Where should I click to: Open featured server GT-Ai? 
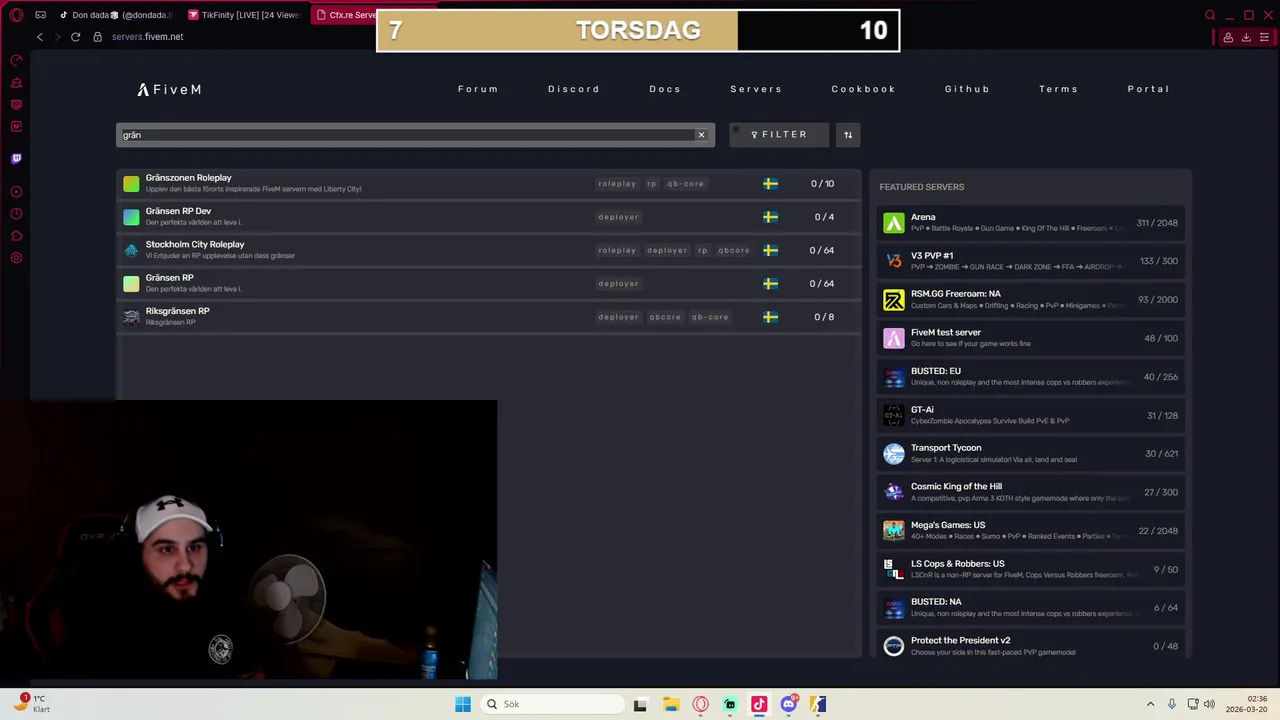pyautogui.click(x=1031, y=415)
